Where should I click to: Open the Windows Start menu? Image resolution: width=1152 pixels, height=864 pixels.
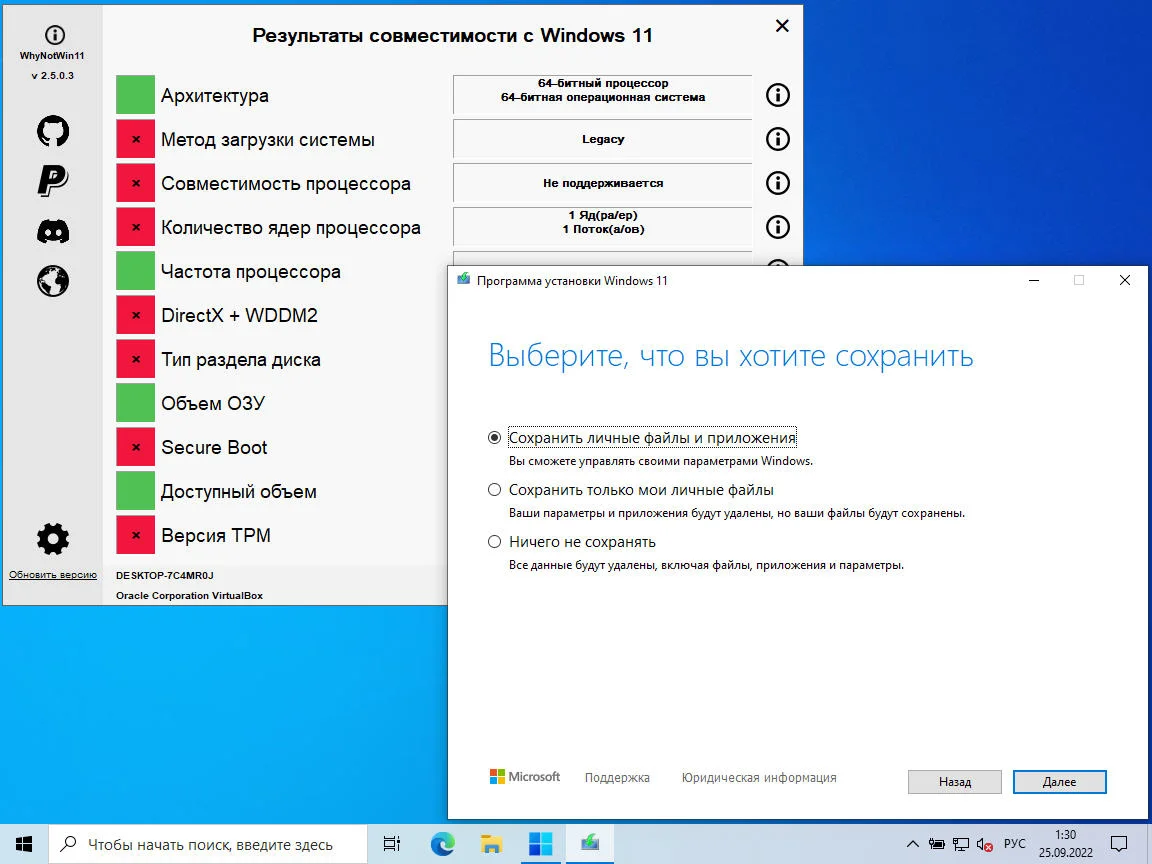point(24,843)
